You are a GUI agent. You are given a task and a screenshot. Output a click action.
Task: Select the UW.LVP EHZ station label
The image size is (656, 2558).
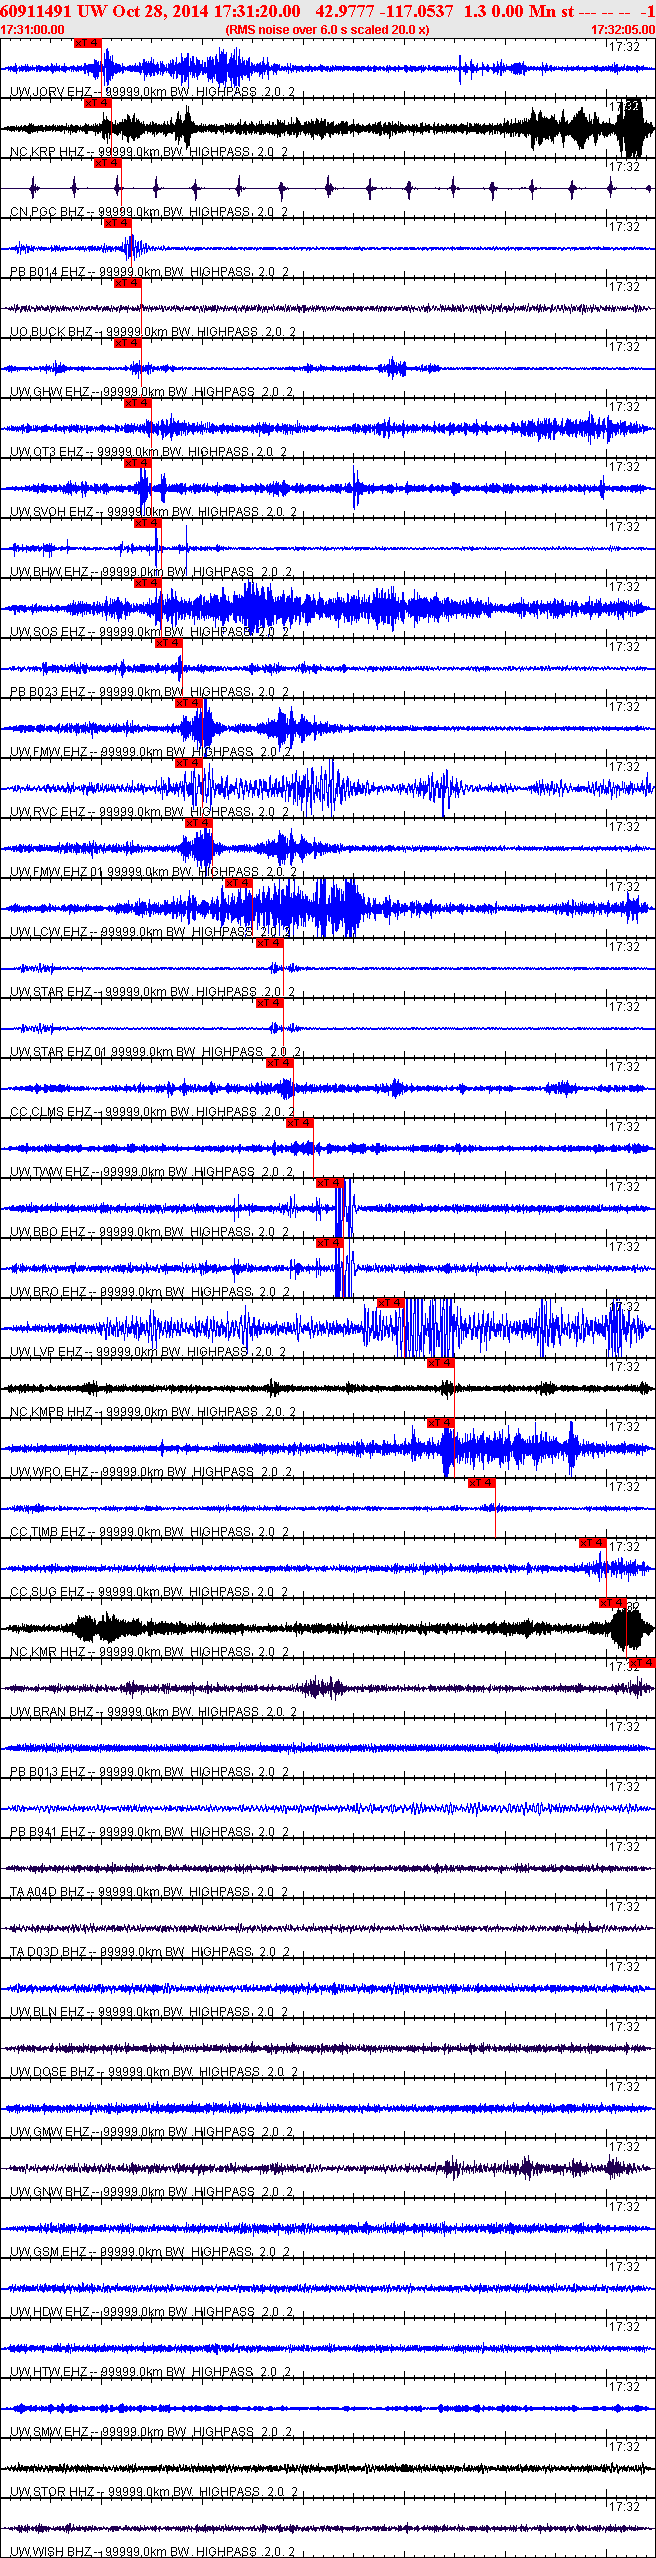[47, 1352]
